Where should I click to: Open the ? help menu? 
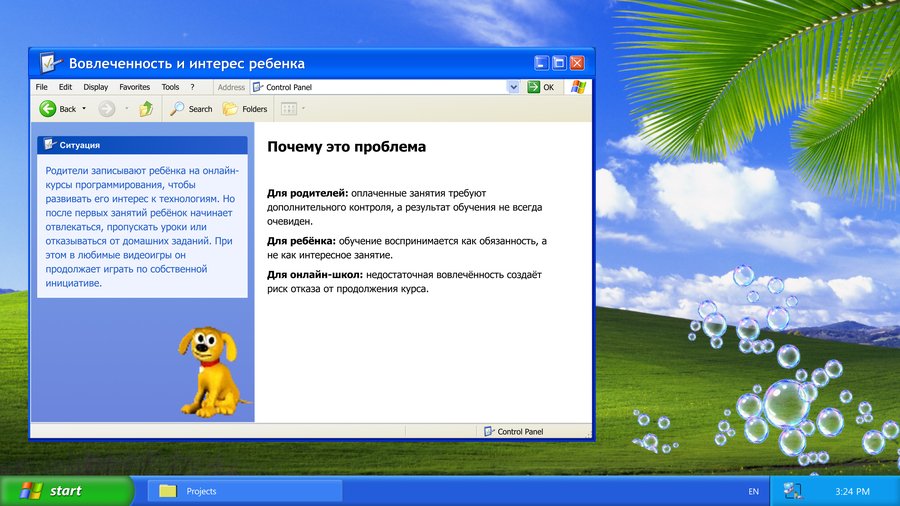coord(192,87)
